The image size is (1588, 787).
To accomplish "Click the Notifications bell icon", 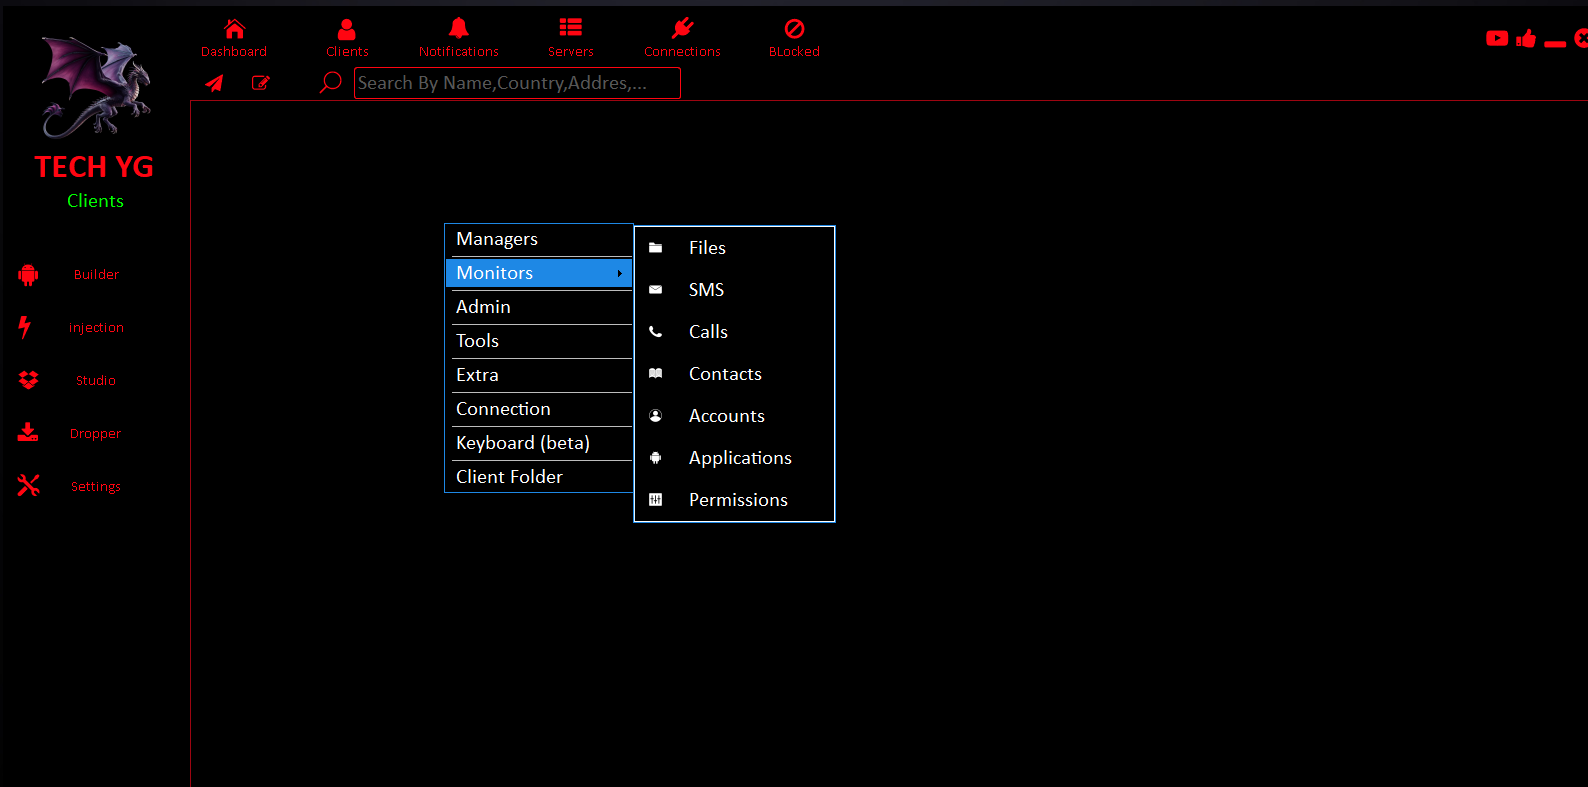I will (458, 29).
